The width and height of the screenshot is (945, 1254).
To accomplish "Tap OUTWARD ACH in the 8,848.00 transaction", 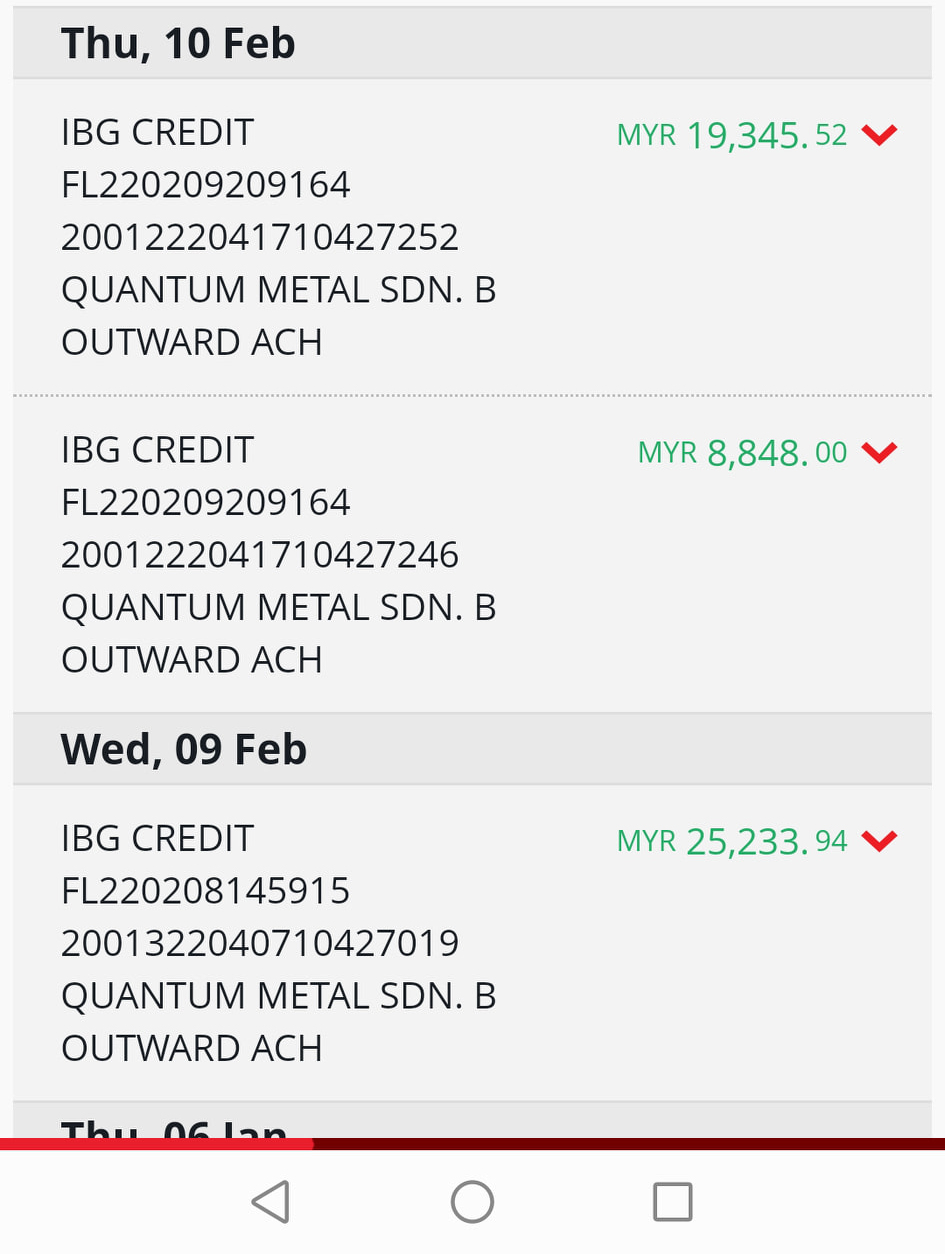I will click(192, 660).
